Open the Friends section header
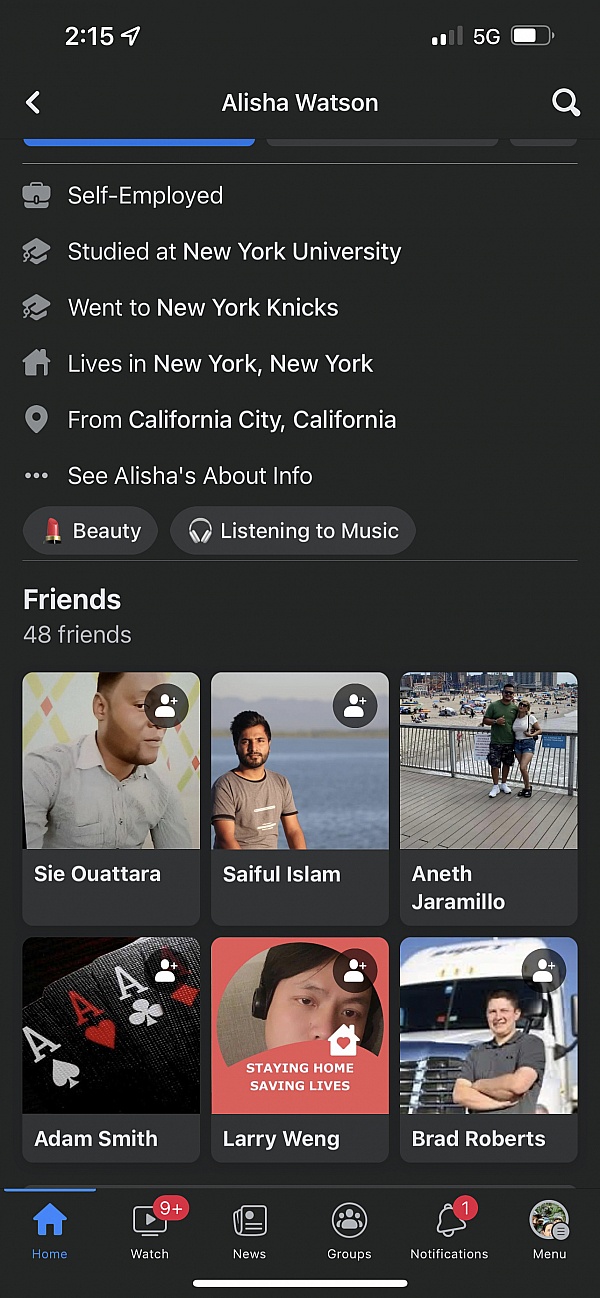 [72, 600]
